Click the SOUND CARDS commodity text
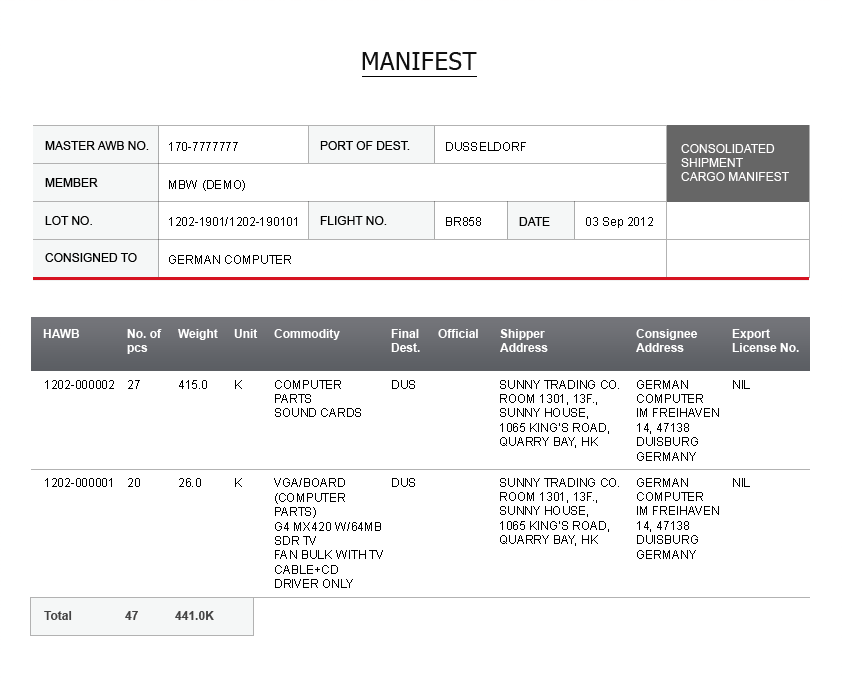 [318, 413]
